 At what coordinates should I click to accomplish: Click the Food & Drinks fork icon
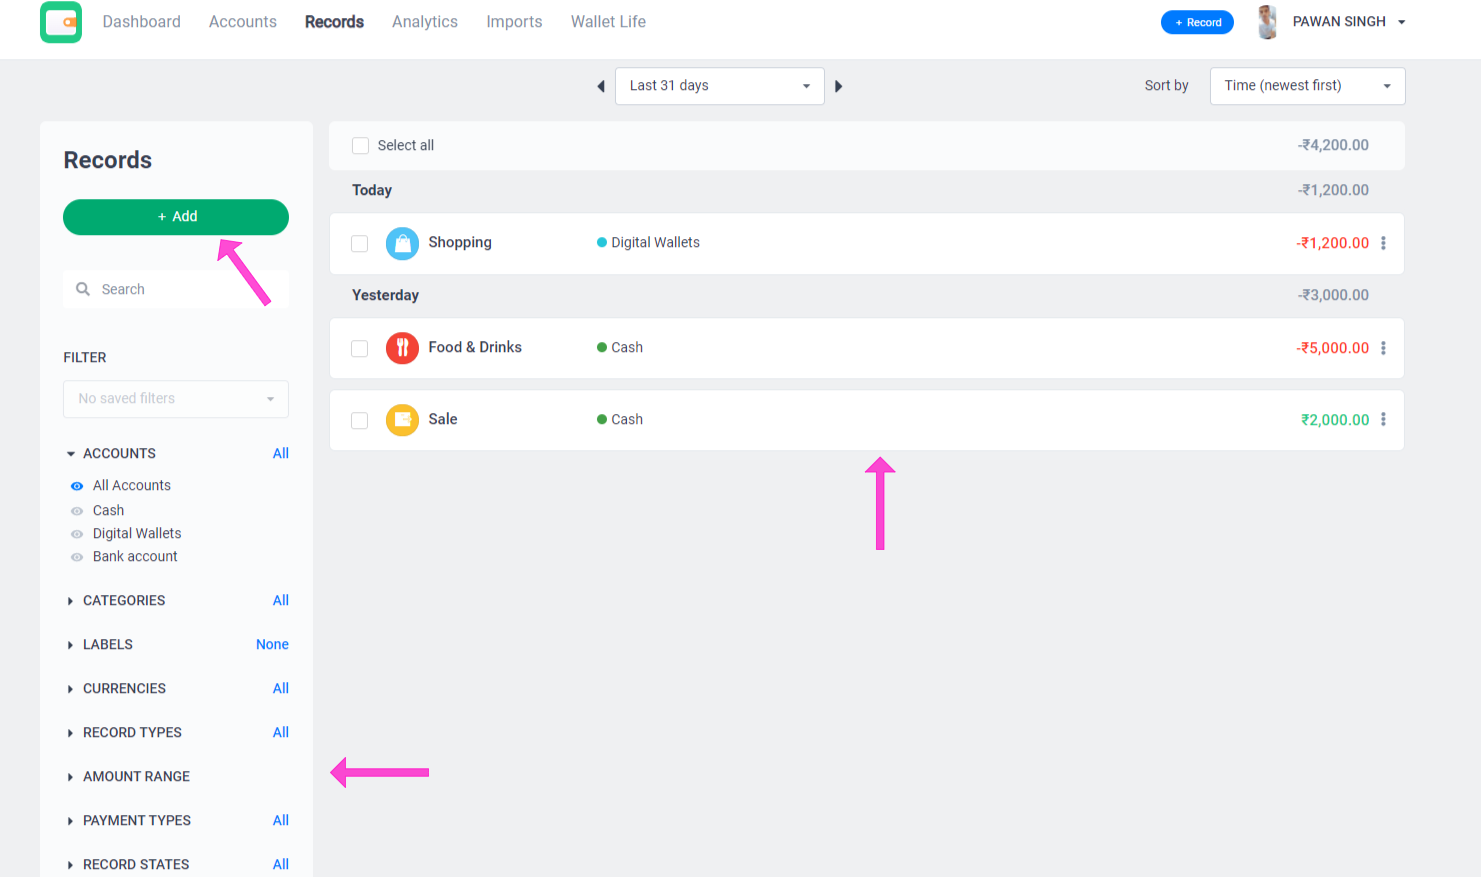[x=402, y=348]
